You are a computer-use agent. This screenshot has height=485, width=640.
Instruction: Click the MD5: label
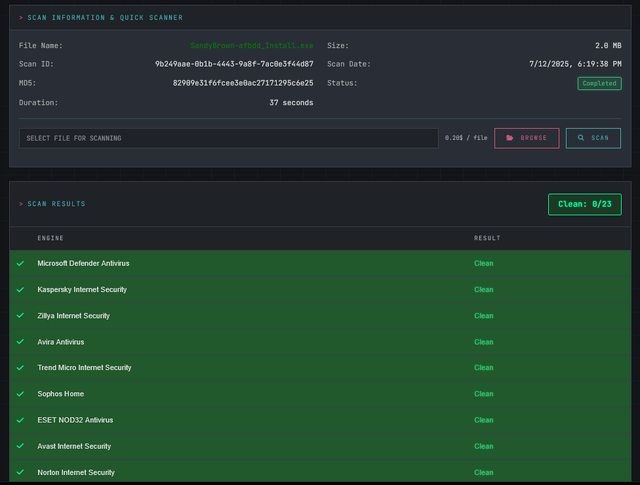click(27, 83)
